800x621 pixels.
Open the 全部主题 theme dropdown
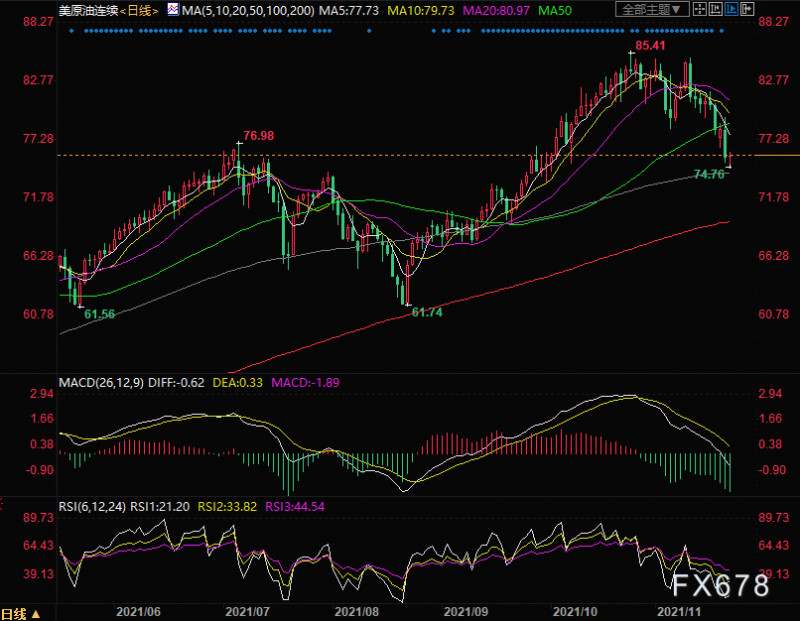pyautogui.click(x=652, y=9)
